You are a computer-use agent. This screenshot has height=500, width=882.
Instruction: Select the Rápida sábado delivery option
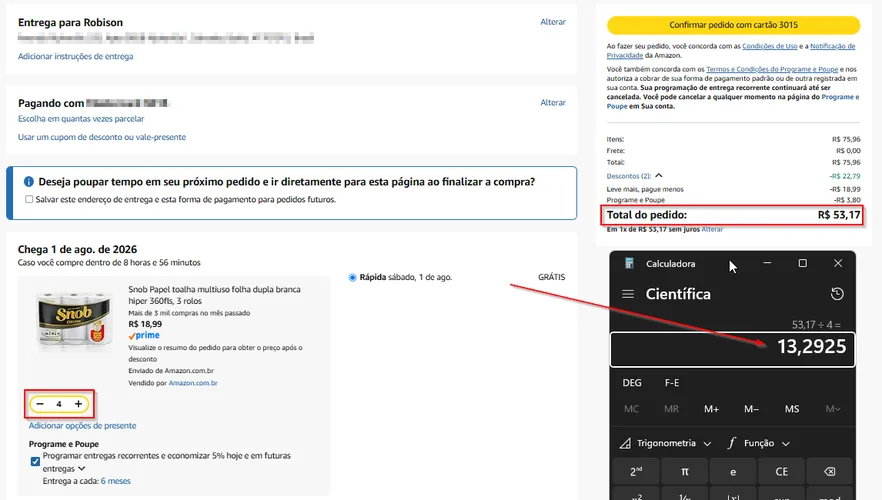pos(352,277)
